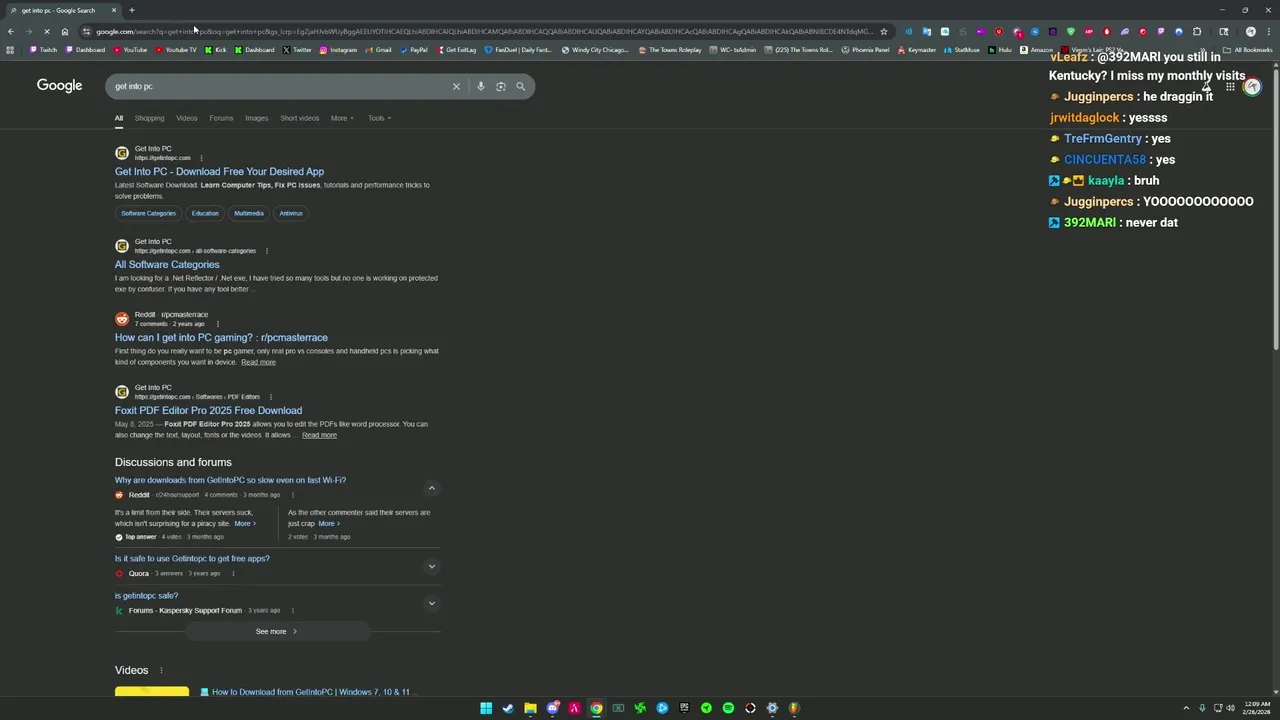Image resolution: width=1280 pixels, height=720 pixels.
Task: Open 'Why are downloads from GetIntoPC so slow' link
Action: [230, 480]
